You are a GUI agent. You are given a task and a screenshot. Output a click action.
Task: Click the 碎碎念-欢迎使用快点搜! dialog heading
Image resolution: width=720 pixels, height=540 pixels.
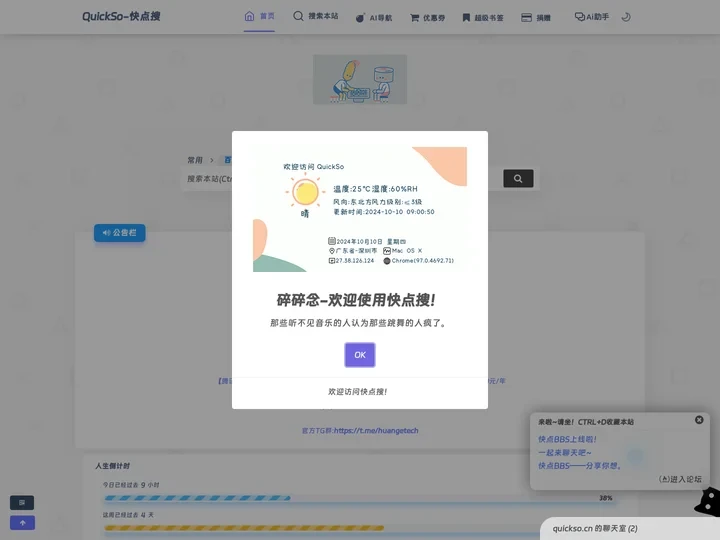coord(356,300)
